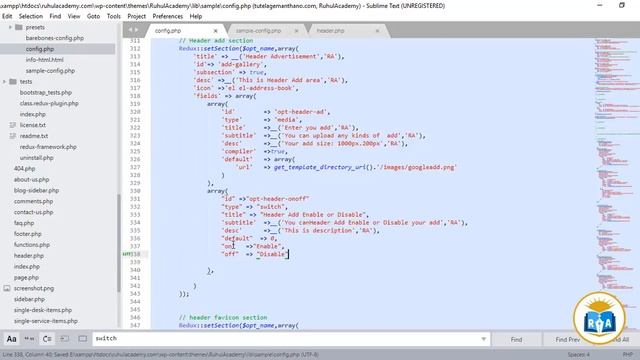Open header.php in the sidebar

[29, 256]
